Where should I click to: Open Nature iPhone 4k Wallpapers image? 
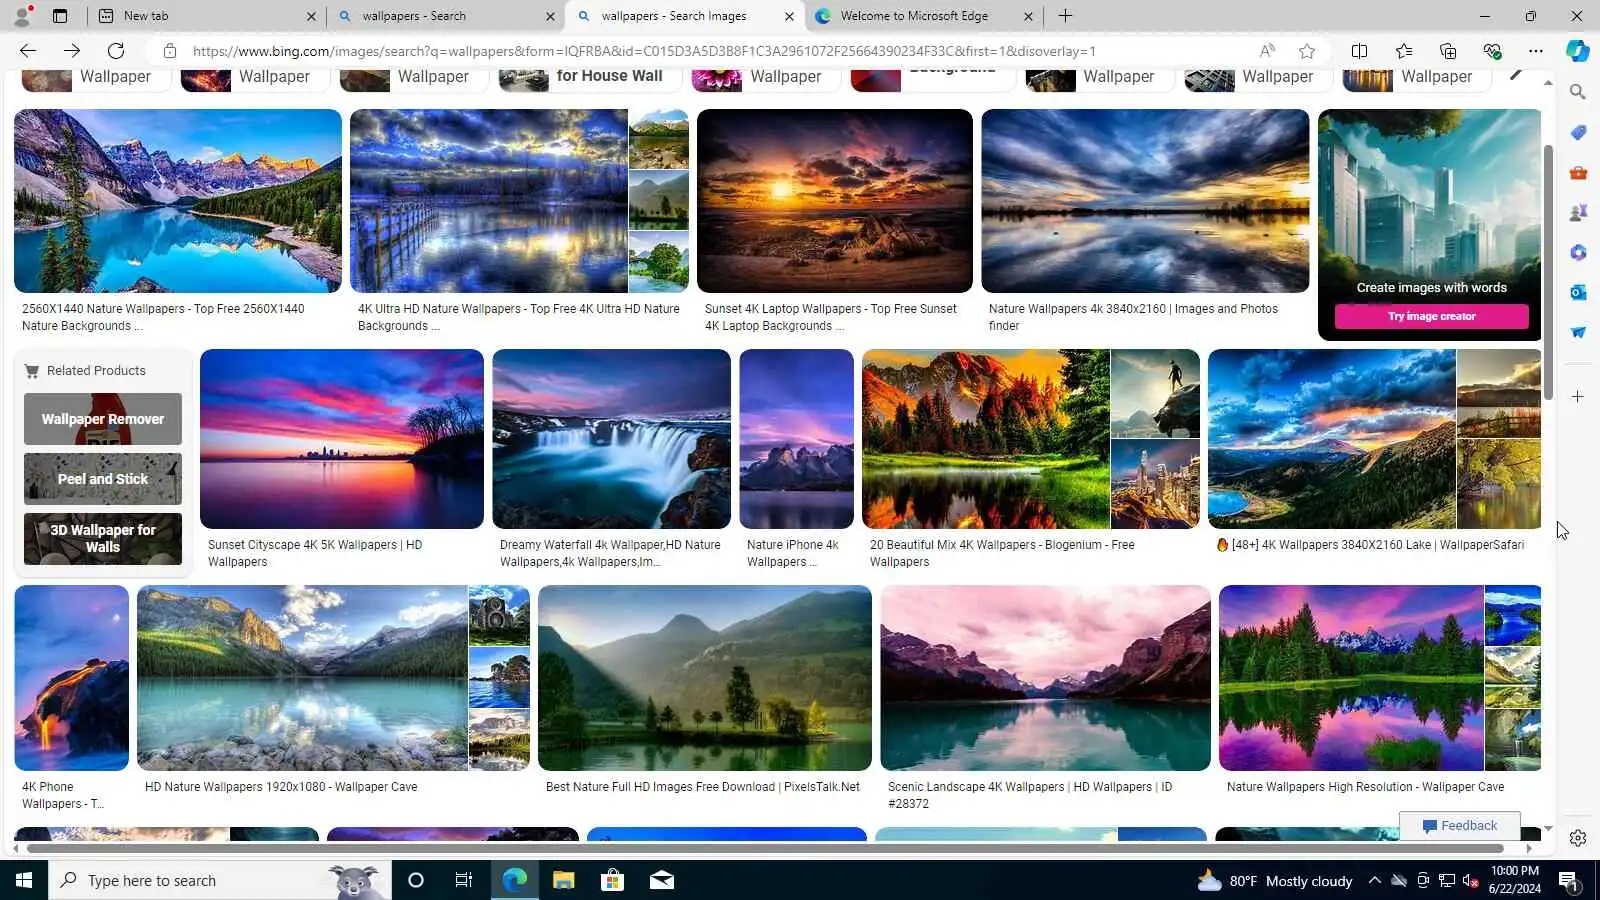[797, 439]
